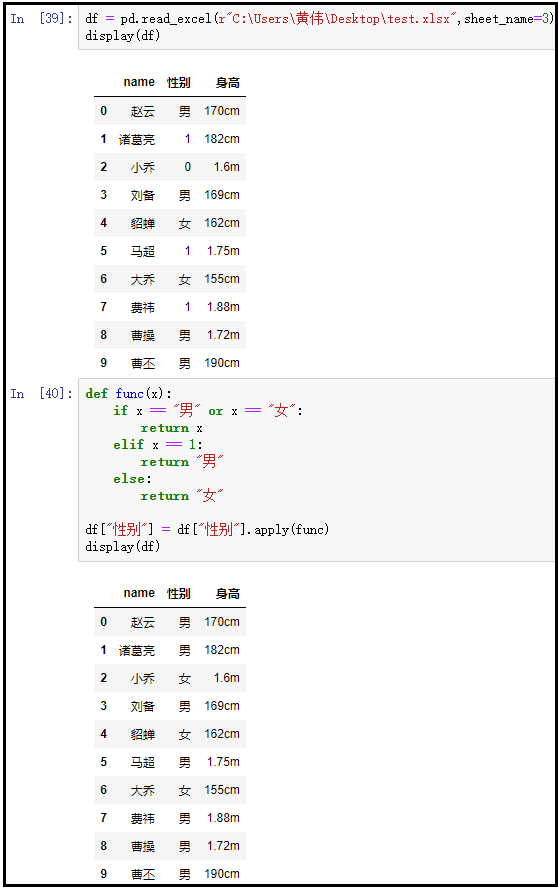The image size is (558, 890).
Task: Click 小乔's 性别 cell 女 in In [40] output
Action: click(x=184, y=678)
